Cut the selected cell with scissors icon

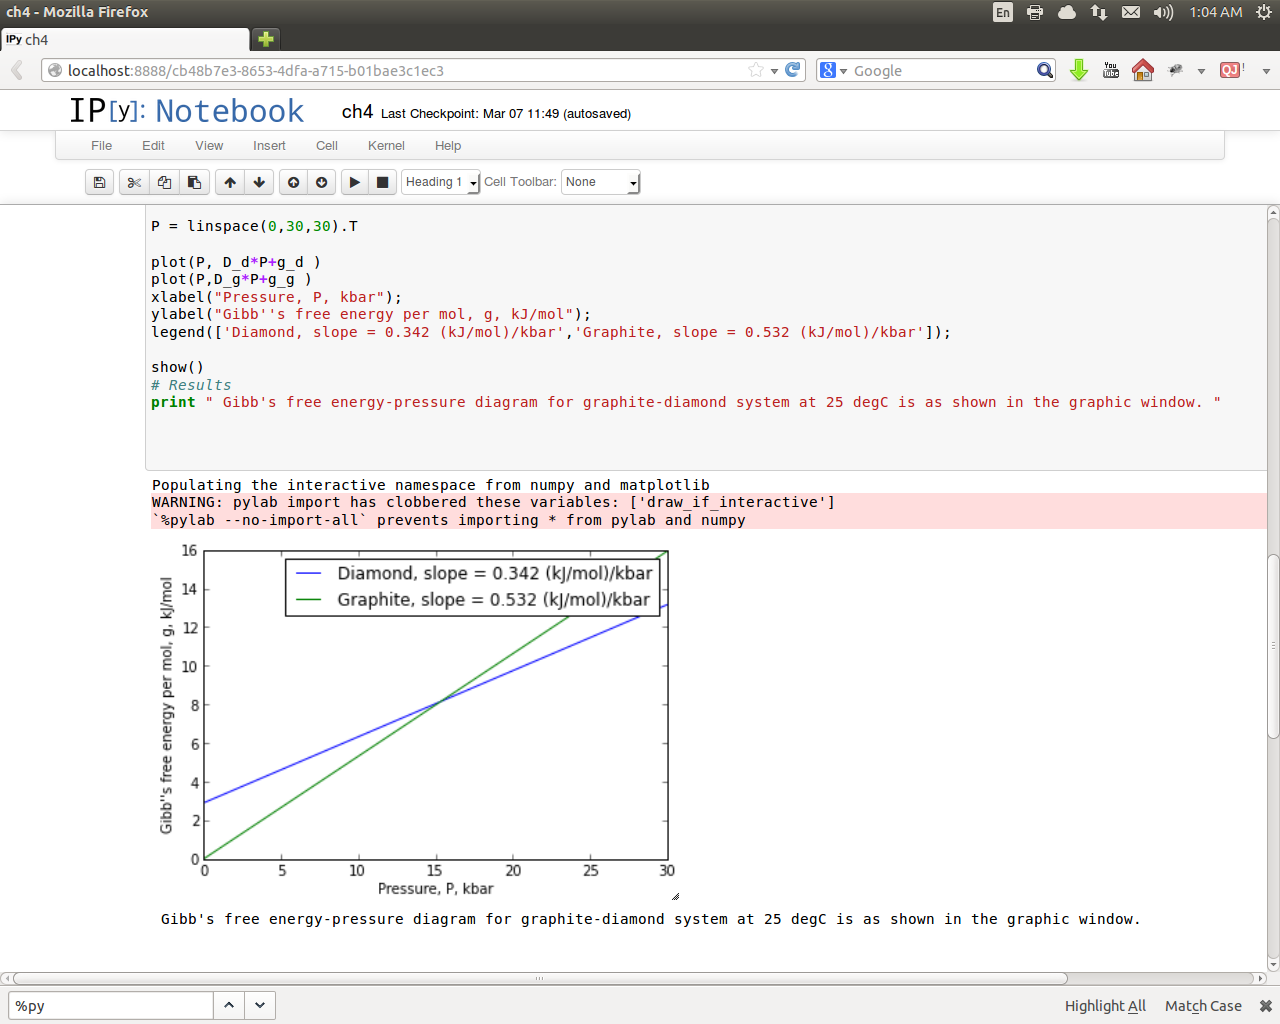134,182
